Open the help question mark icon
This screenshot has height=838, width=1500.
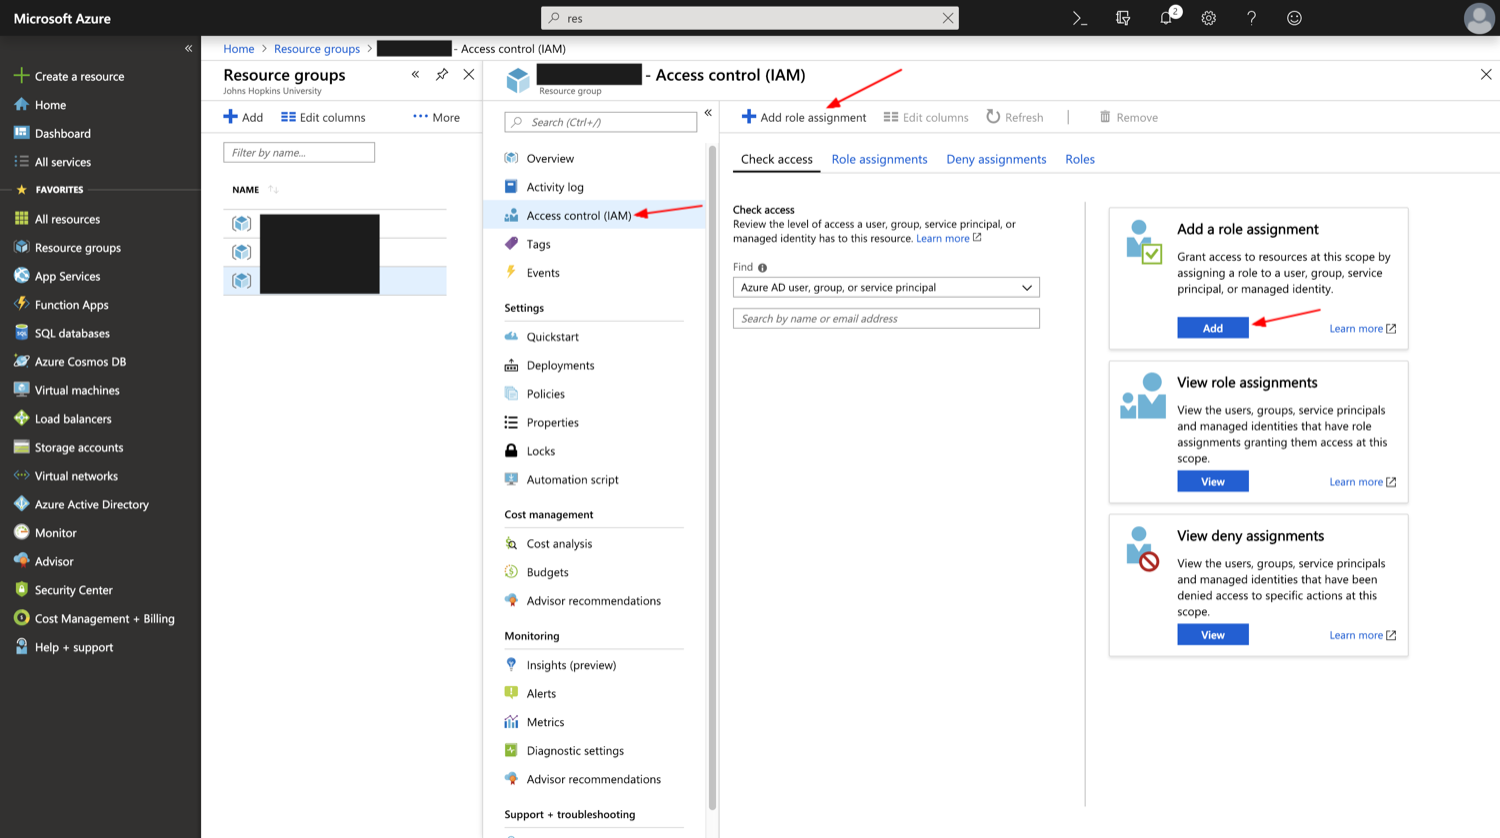(1251, 18)
